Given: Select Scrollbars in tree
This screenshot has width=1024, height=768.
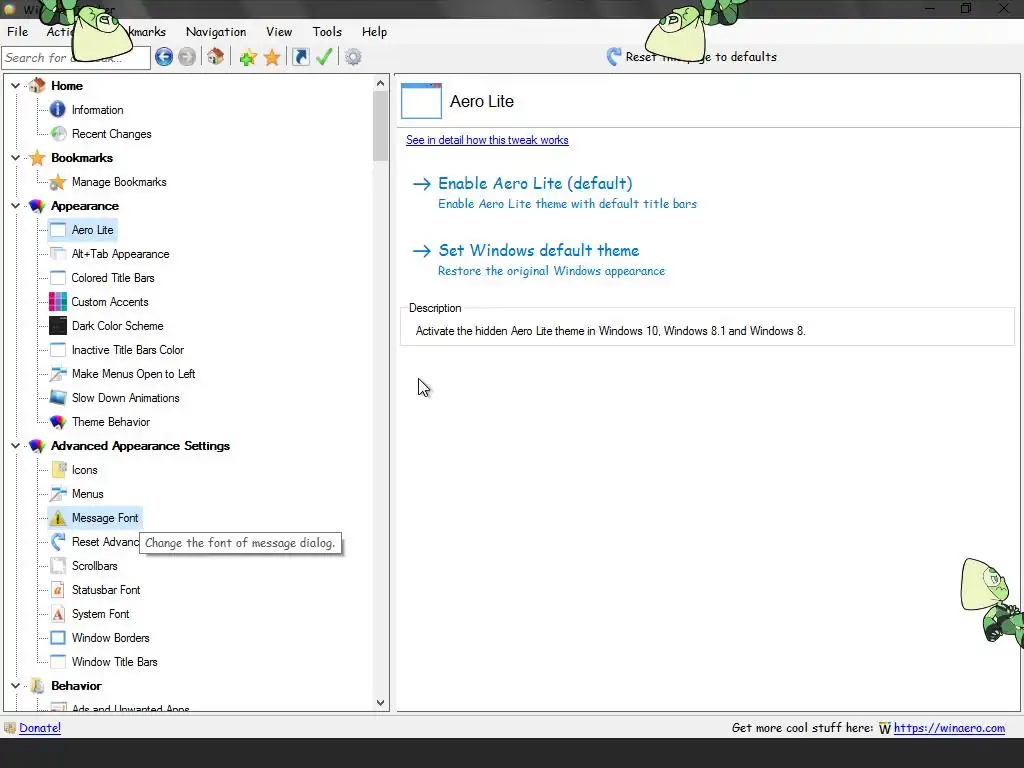Looking at the screenshot, I should [x=95, y=566].
